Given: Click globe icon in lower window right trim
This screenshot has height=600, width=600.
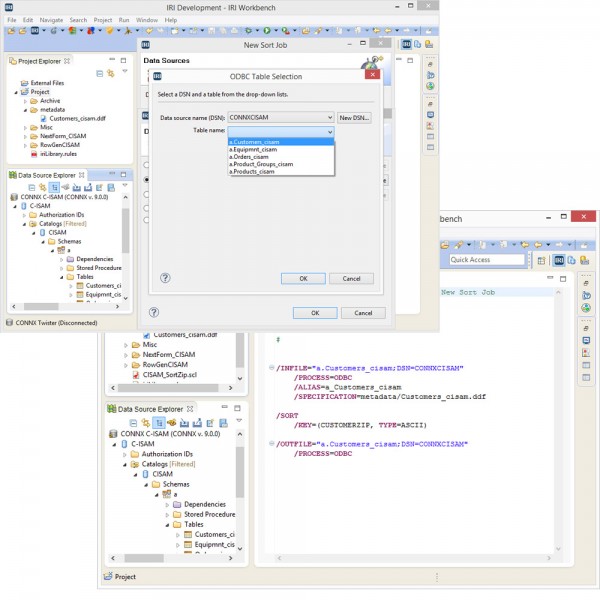Looking at the screenshot, I should 586,308.
